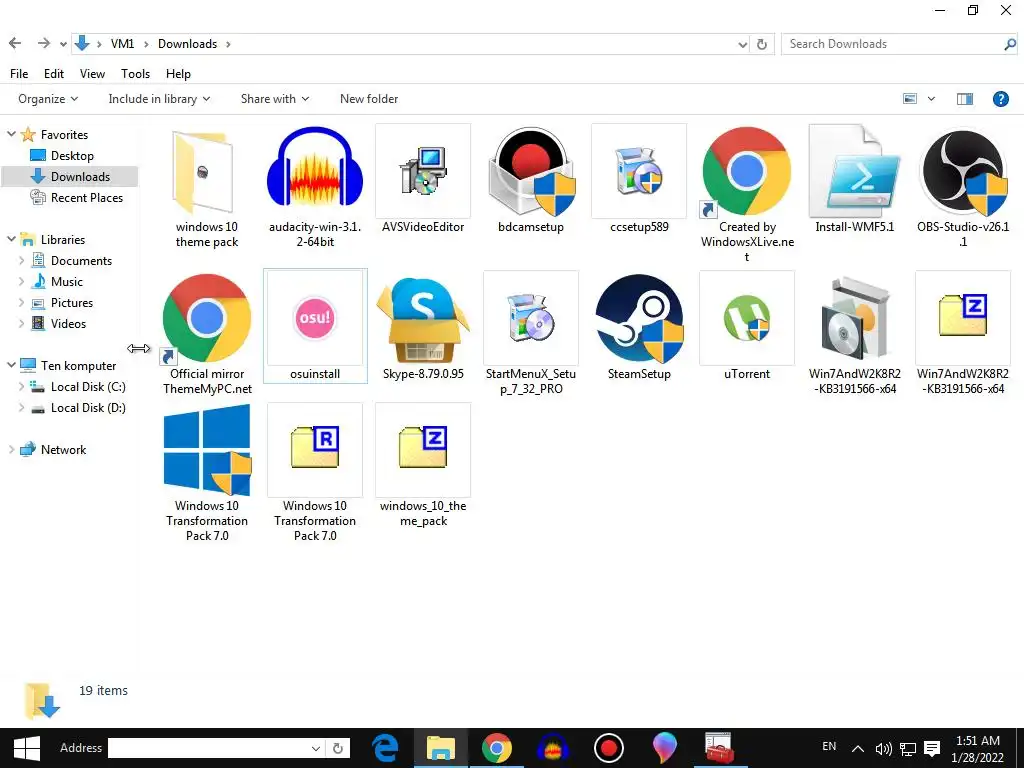Expand the Local Disk (C:) node
The image size is (1024, 768).
tap(22, 387)
